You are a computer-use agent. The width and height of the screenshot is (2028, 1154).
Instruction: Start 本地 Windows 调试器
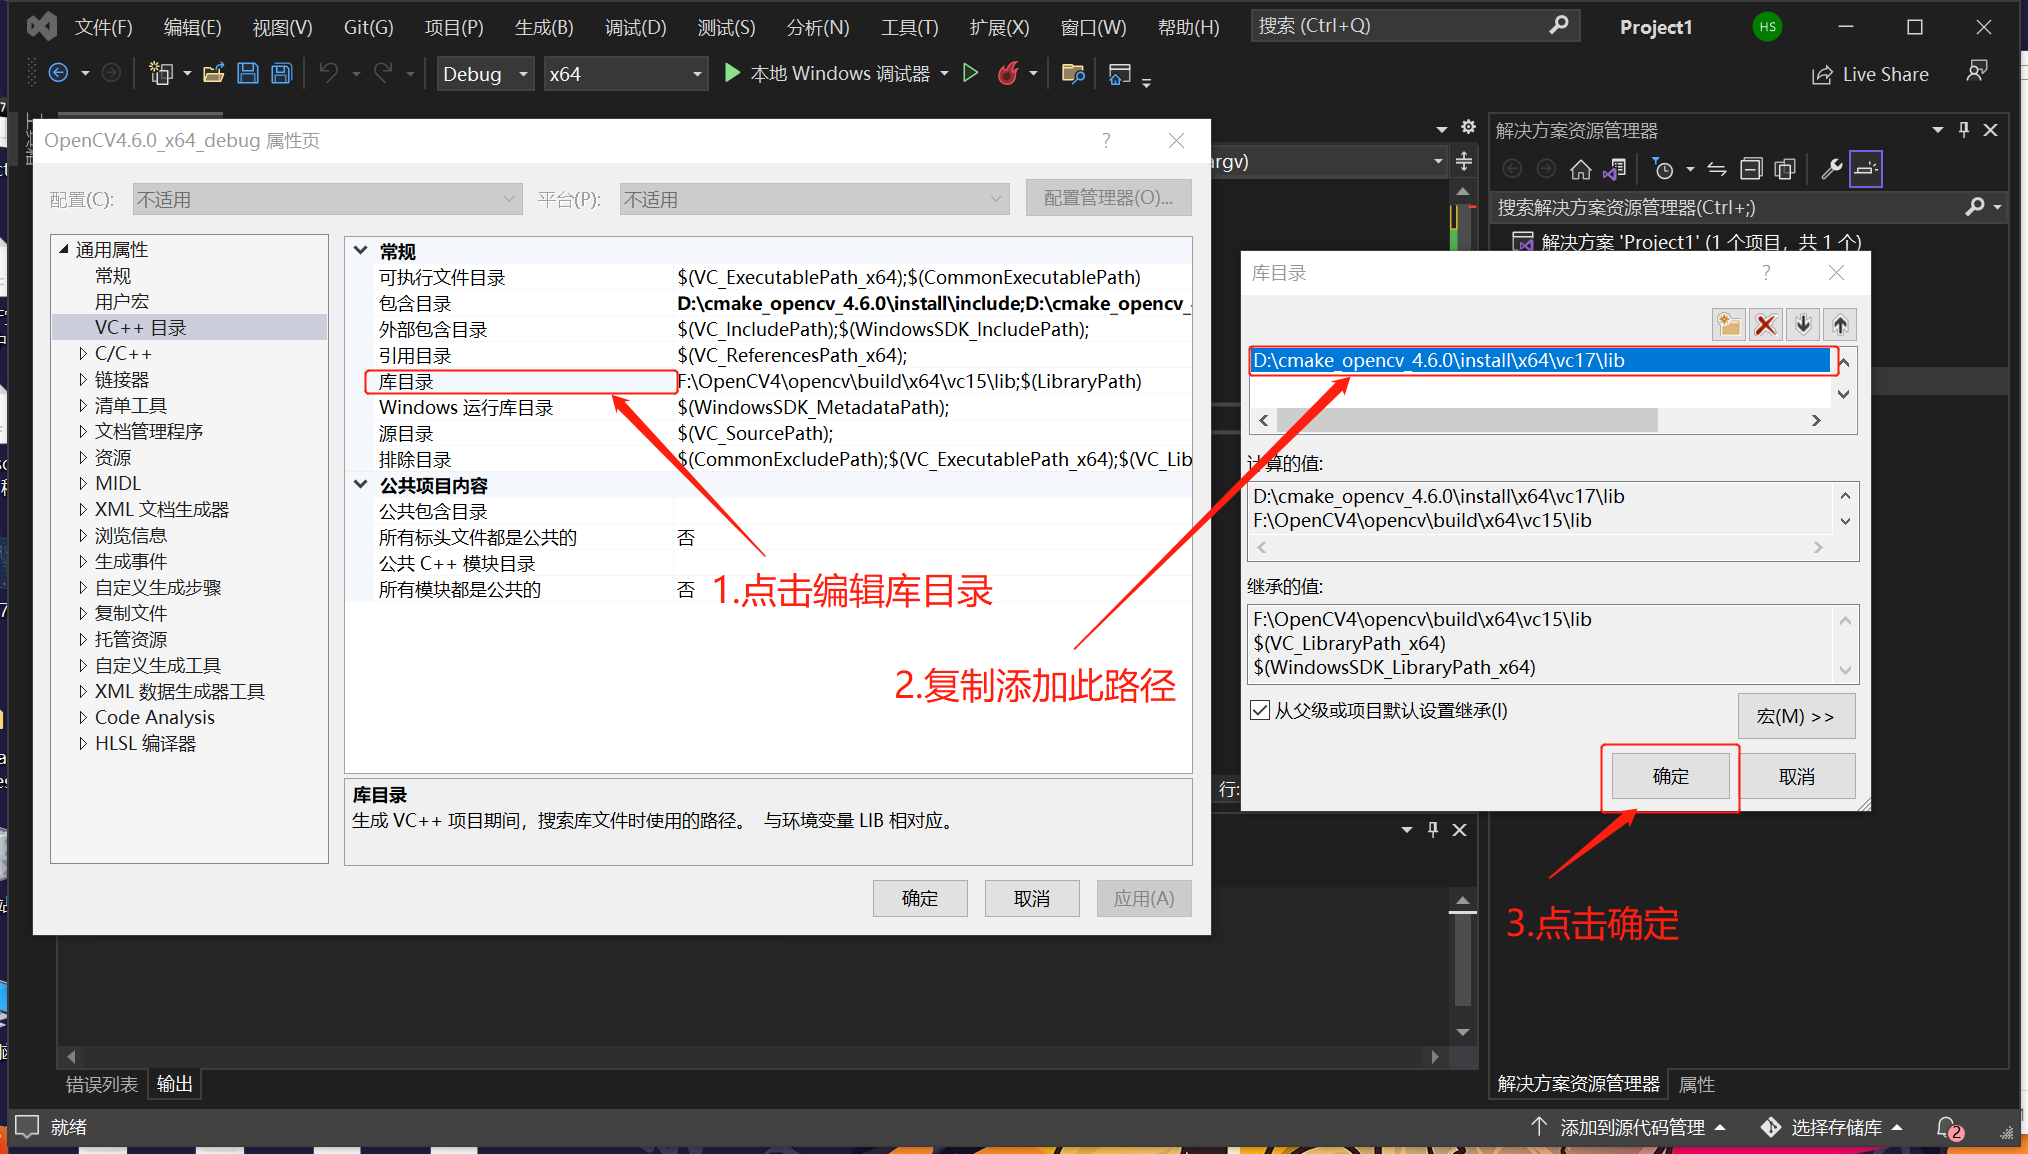coord(826,73)
